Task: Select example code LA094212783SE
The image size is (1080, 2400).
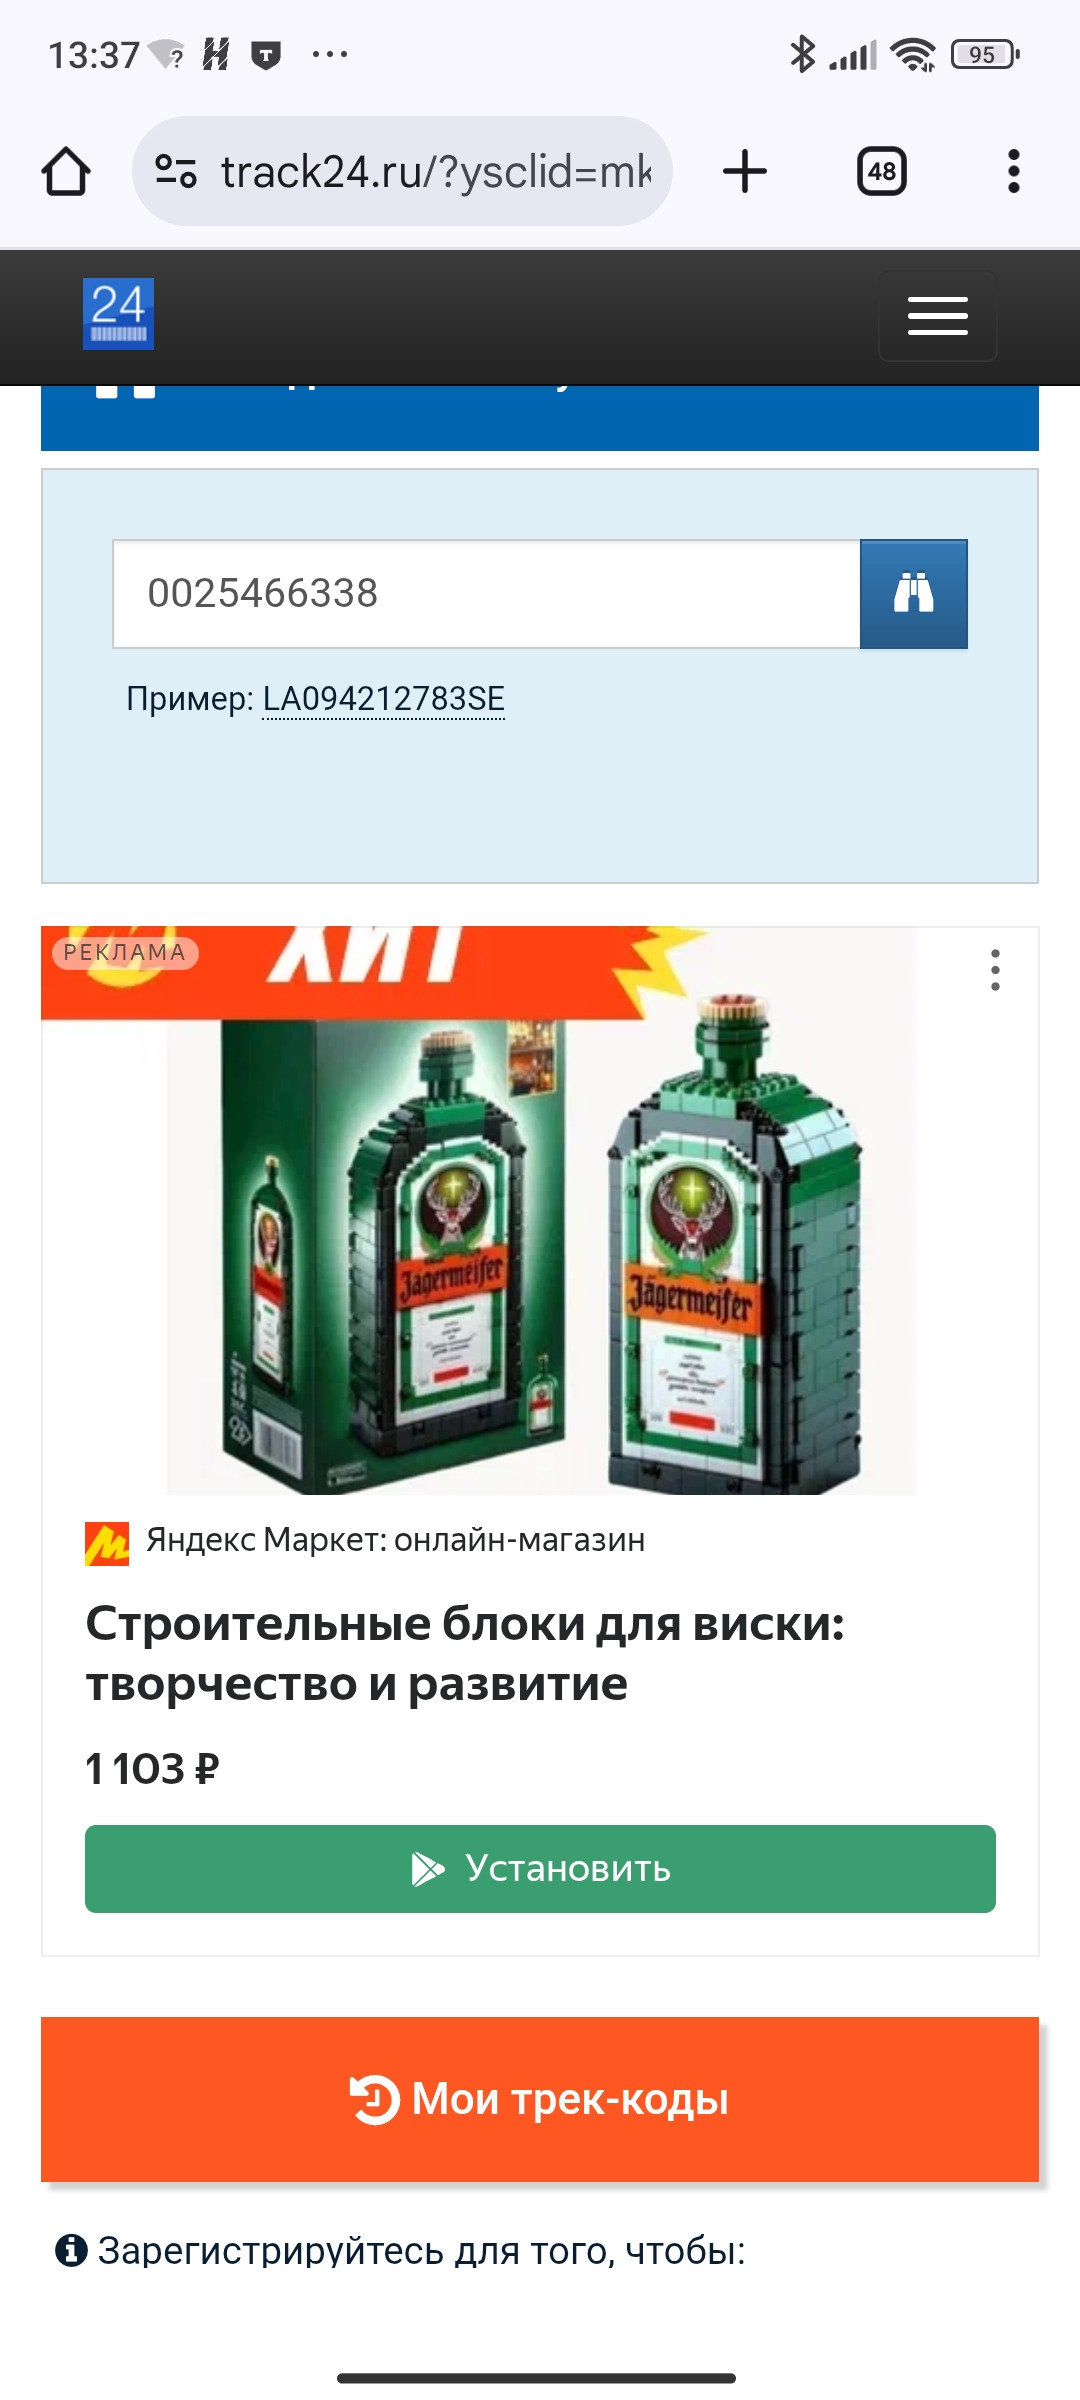Action: (x=384, y=699)
